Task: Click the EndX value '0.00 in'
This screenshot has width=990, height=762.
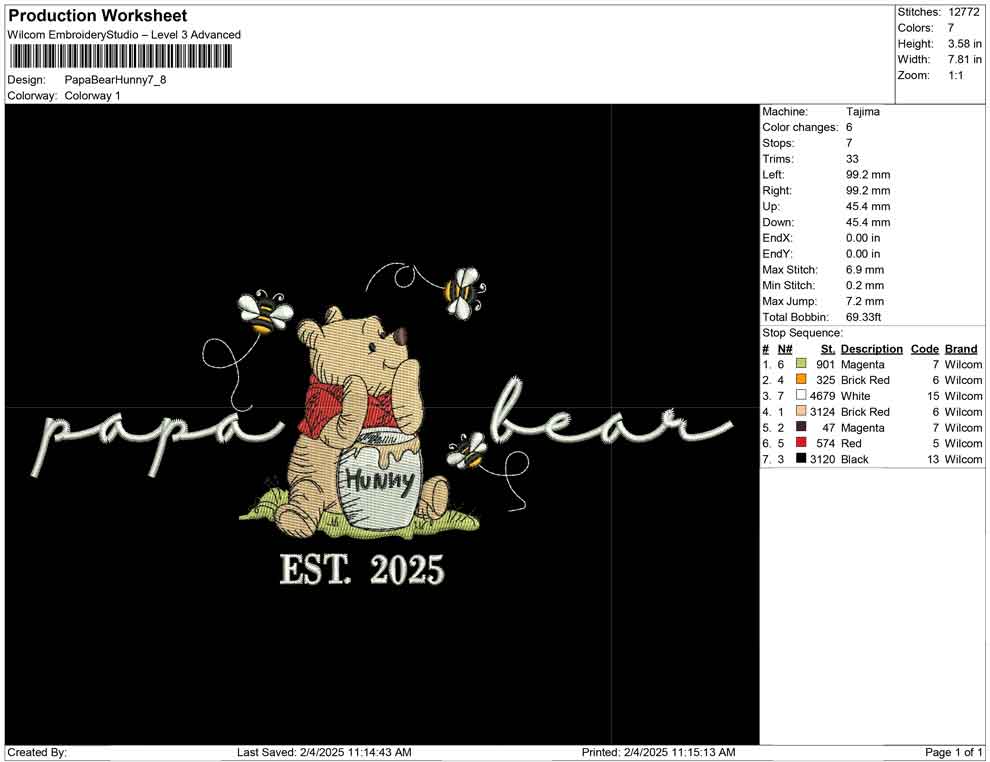Action: pyautogui.click(x=863, y=238)
